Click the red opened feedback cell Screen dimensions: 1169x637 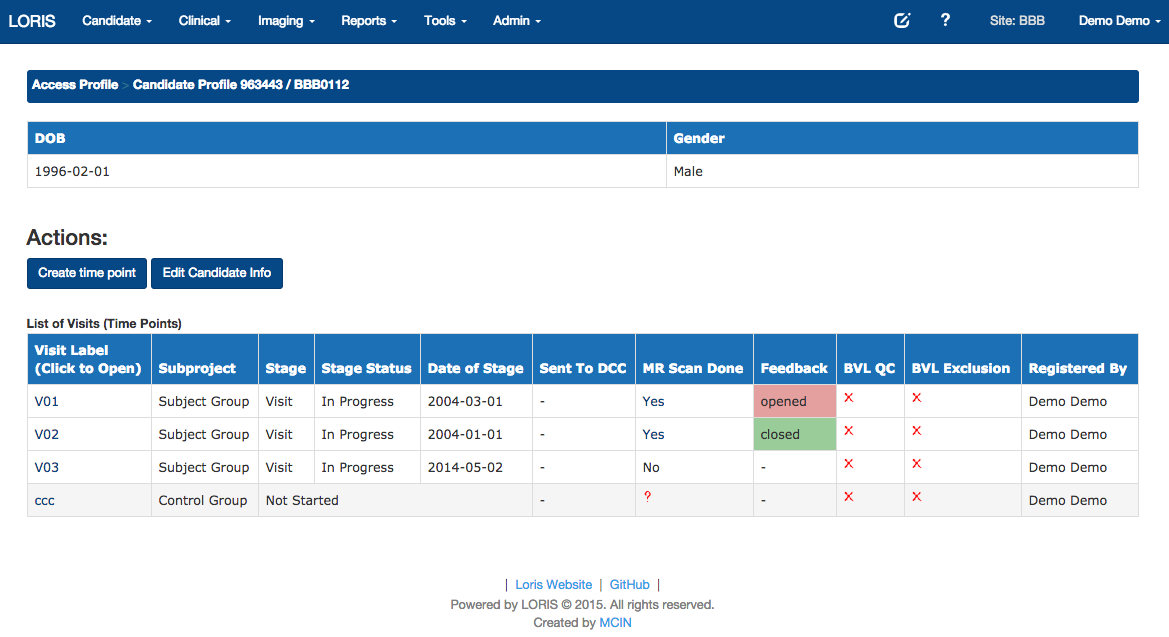794,401
